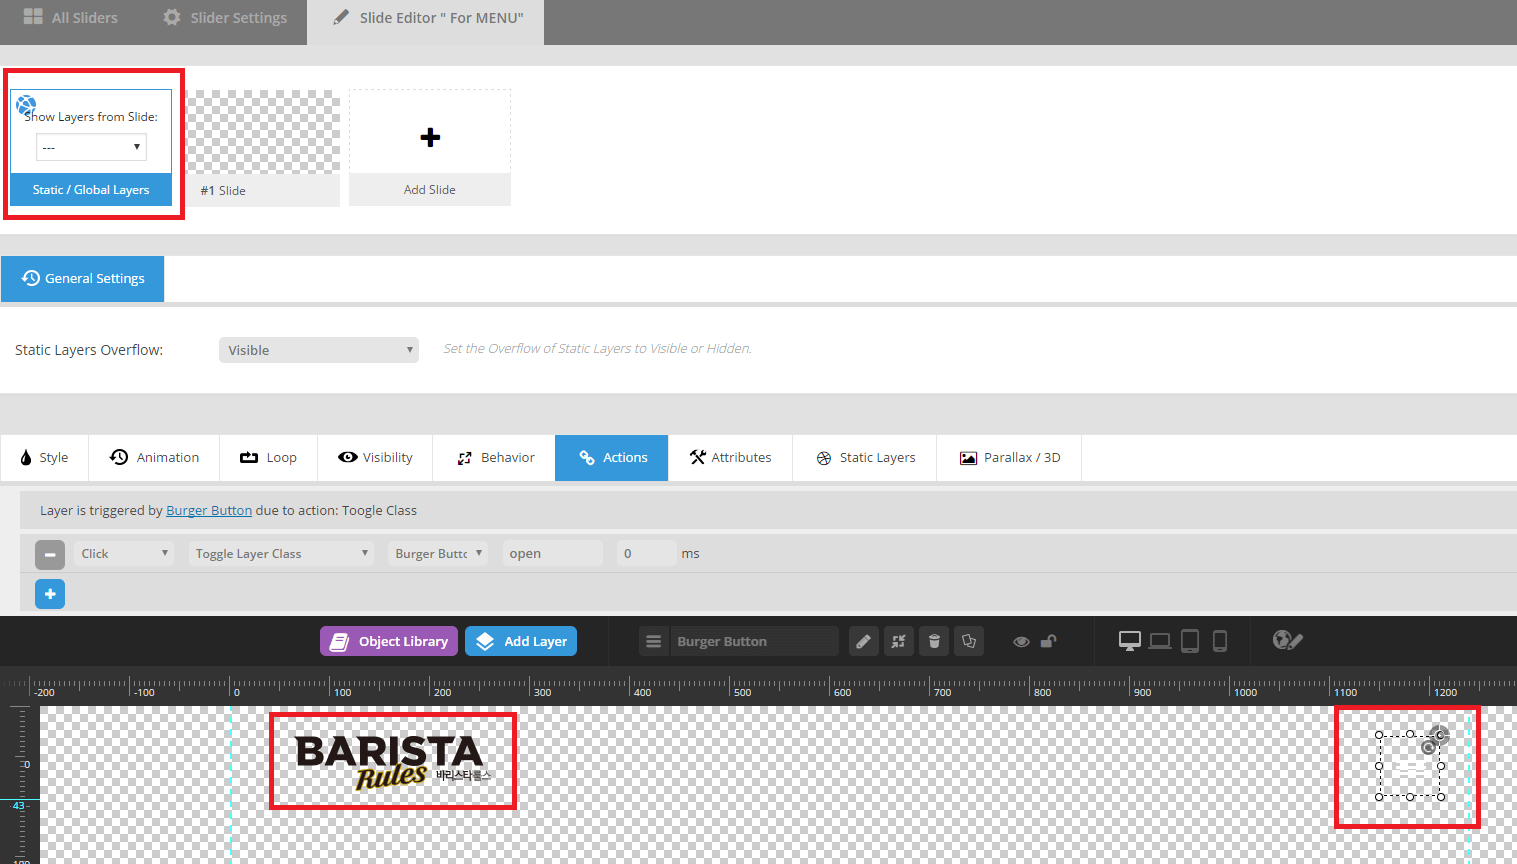This screenshot has height=864, width=1517.
Task: Switch to the Visibility tab
Action: coord(375,458)
